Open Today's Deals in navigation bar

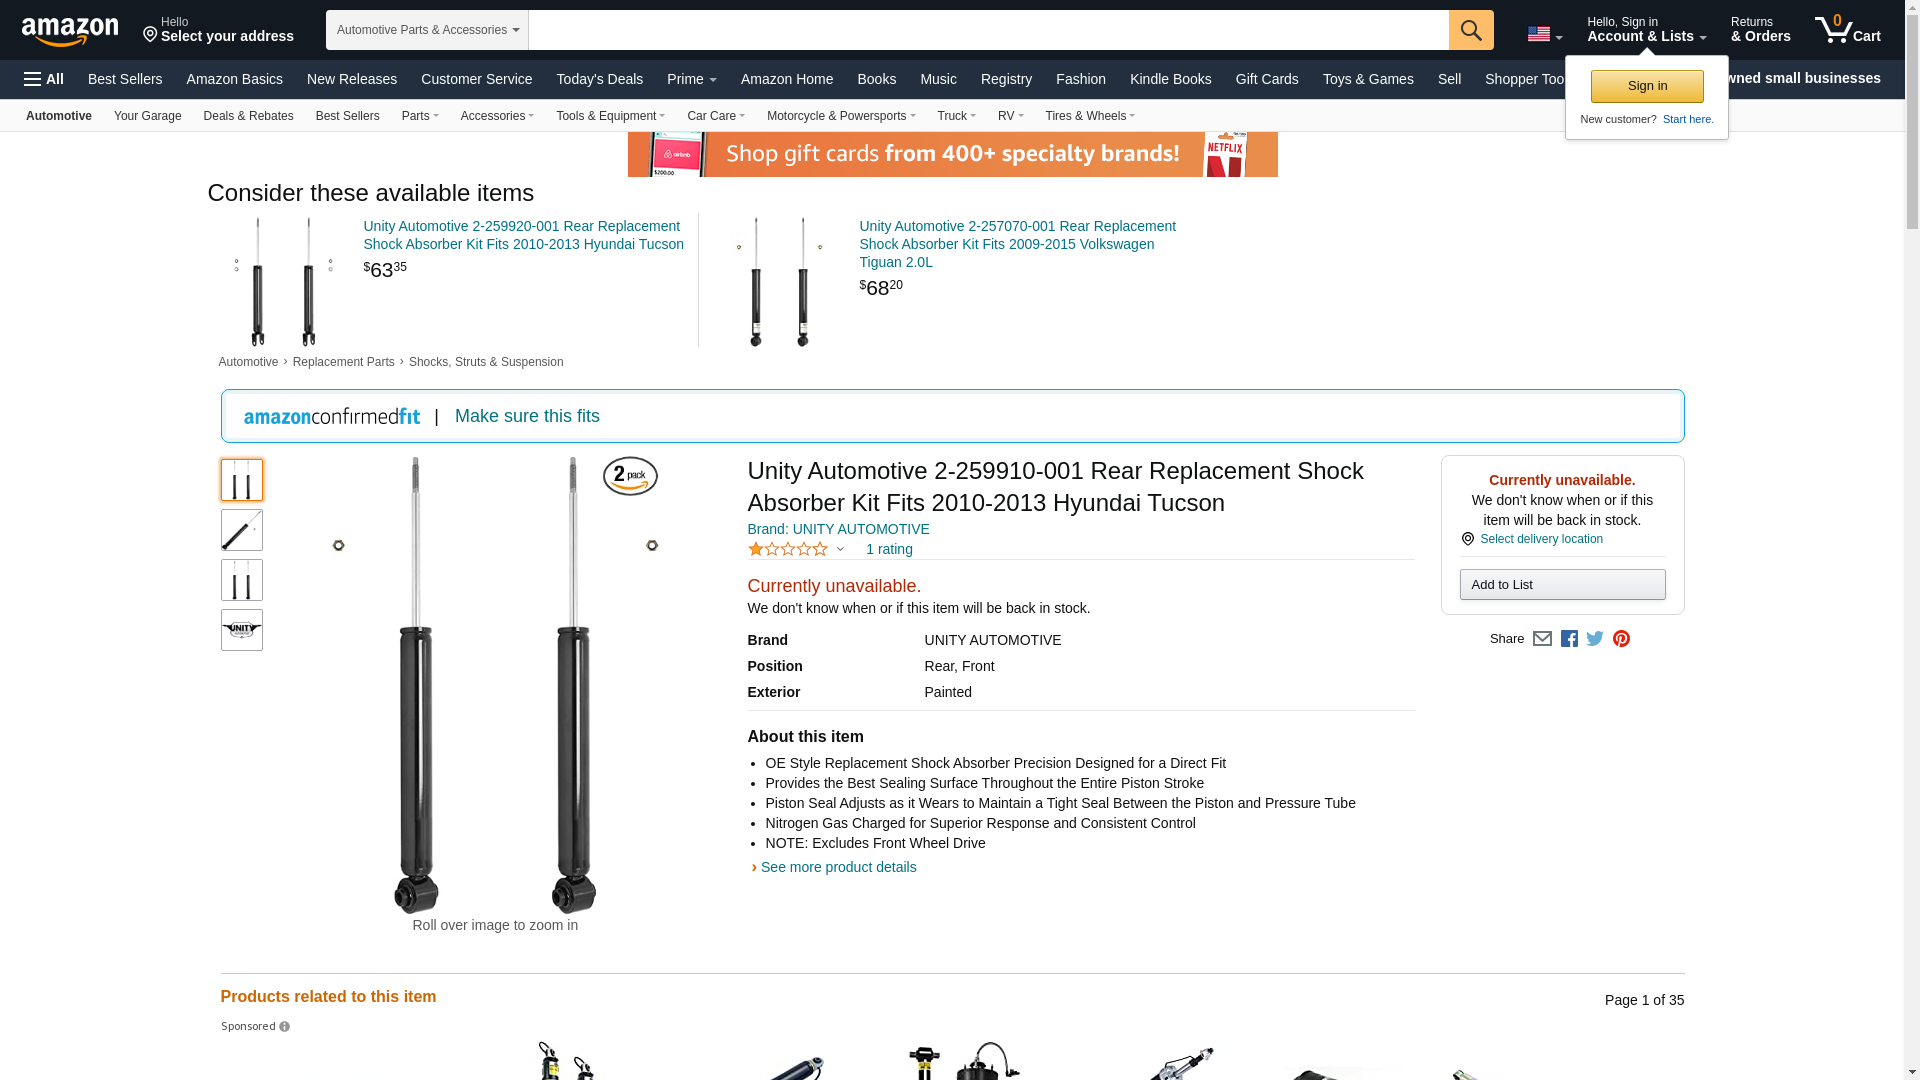[599, 79]
